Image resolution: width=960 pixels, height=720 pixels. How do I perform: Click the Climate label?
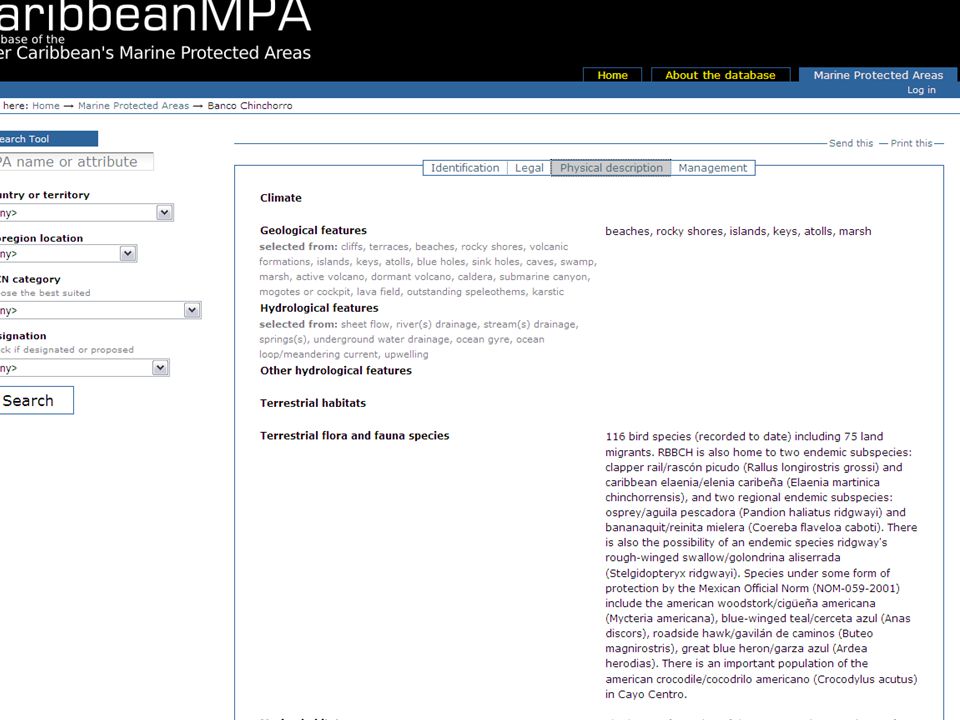[280, 198]
